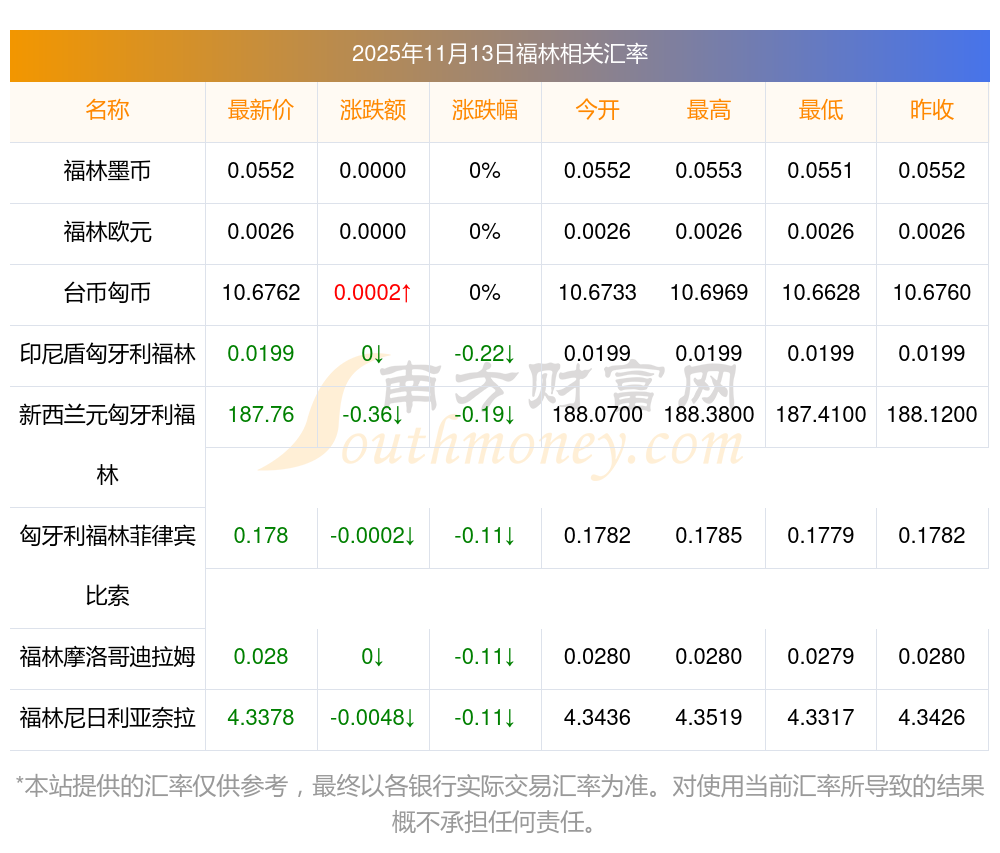The image size is (1000, 853).
Task: Click the 最高 column header
Action: 709,110
